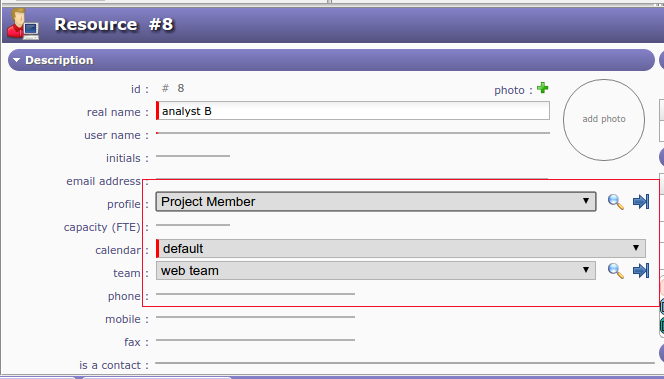Click the real name field analyst B
The height and width of the screenshot is (379, 664).
[353, 111]
